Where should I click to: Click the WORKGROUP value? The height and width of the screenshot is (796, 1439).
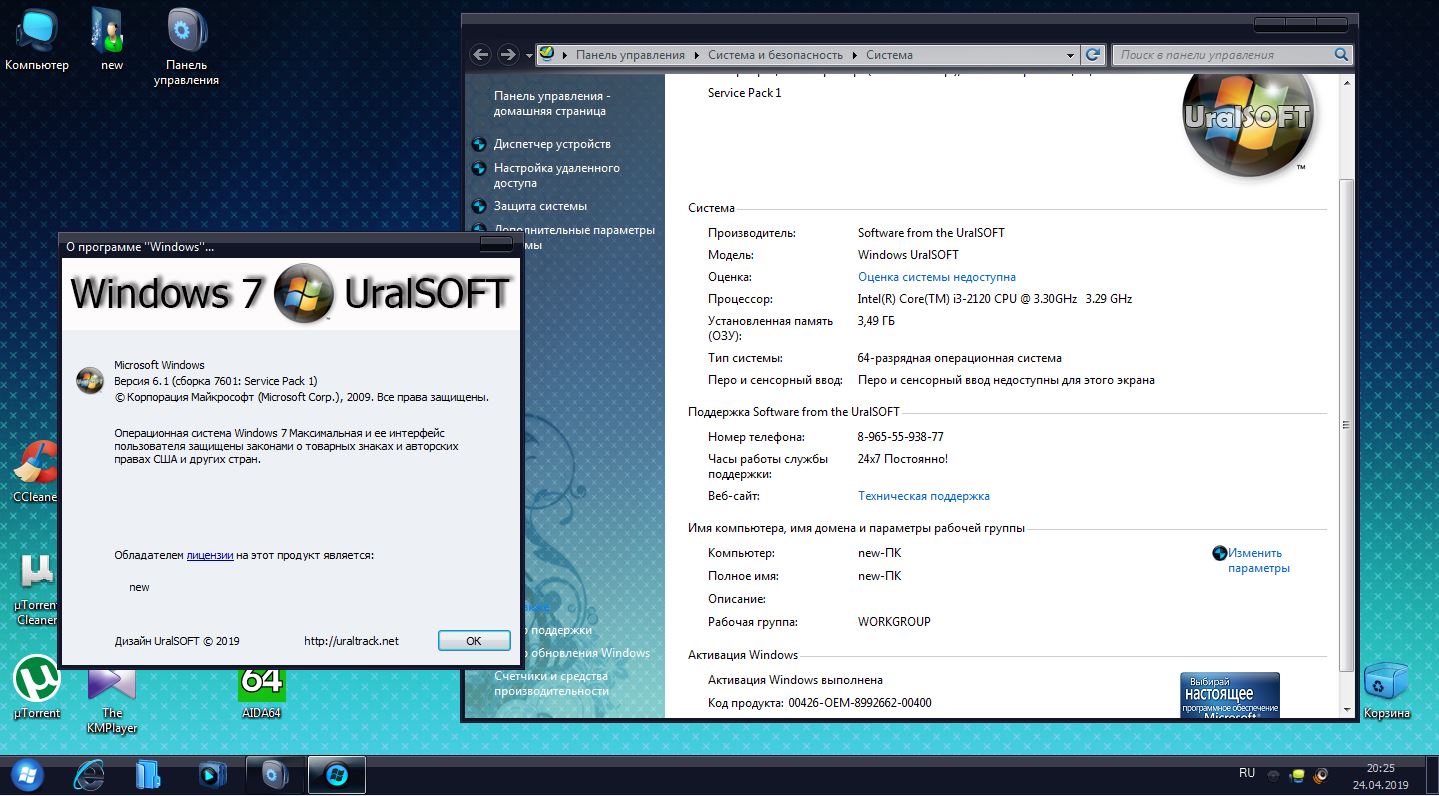(894, 622)
